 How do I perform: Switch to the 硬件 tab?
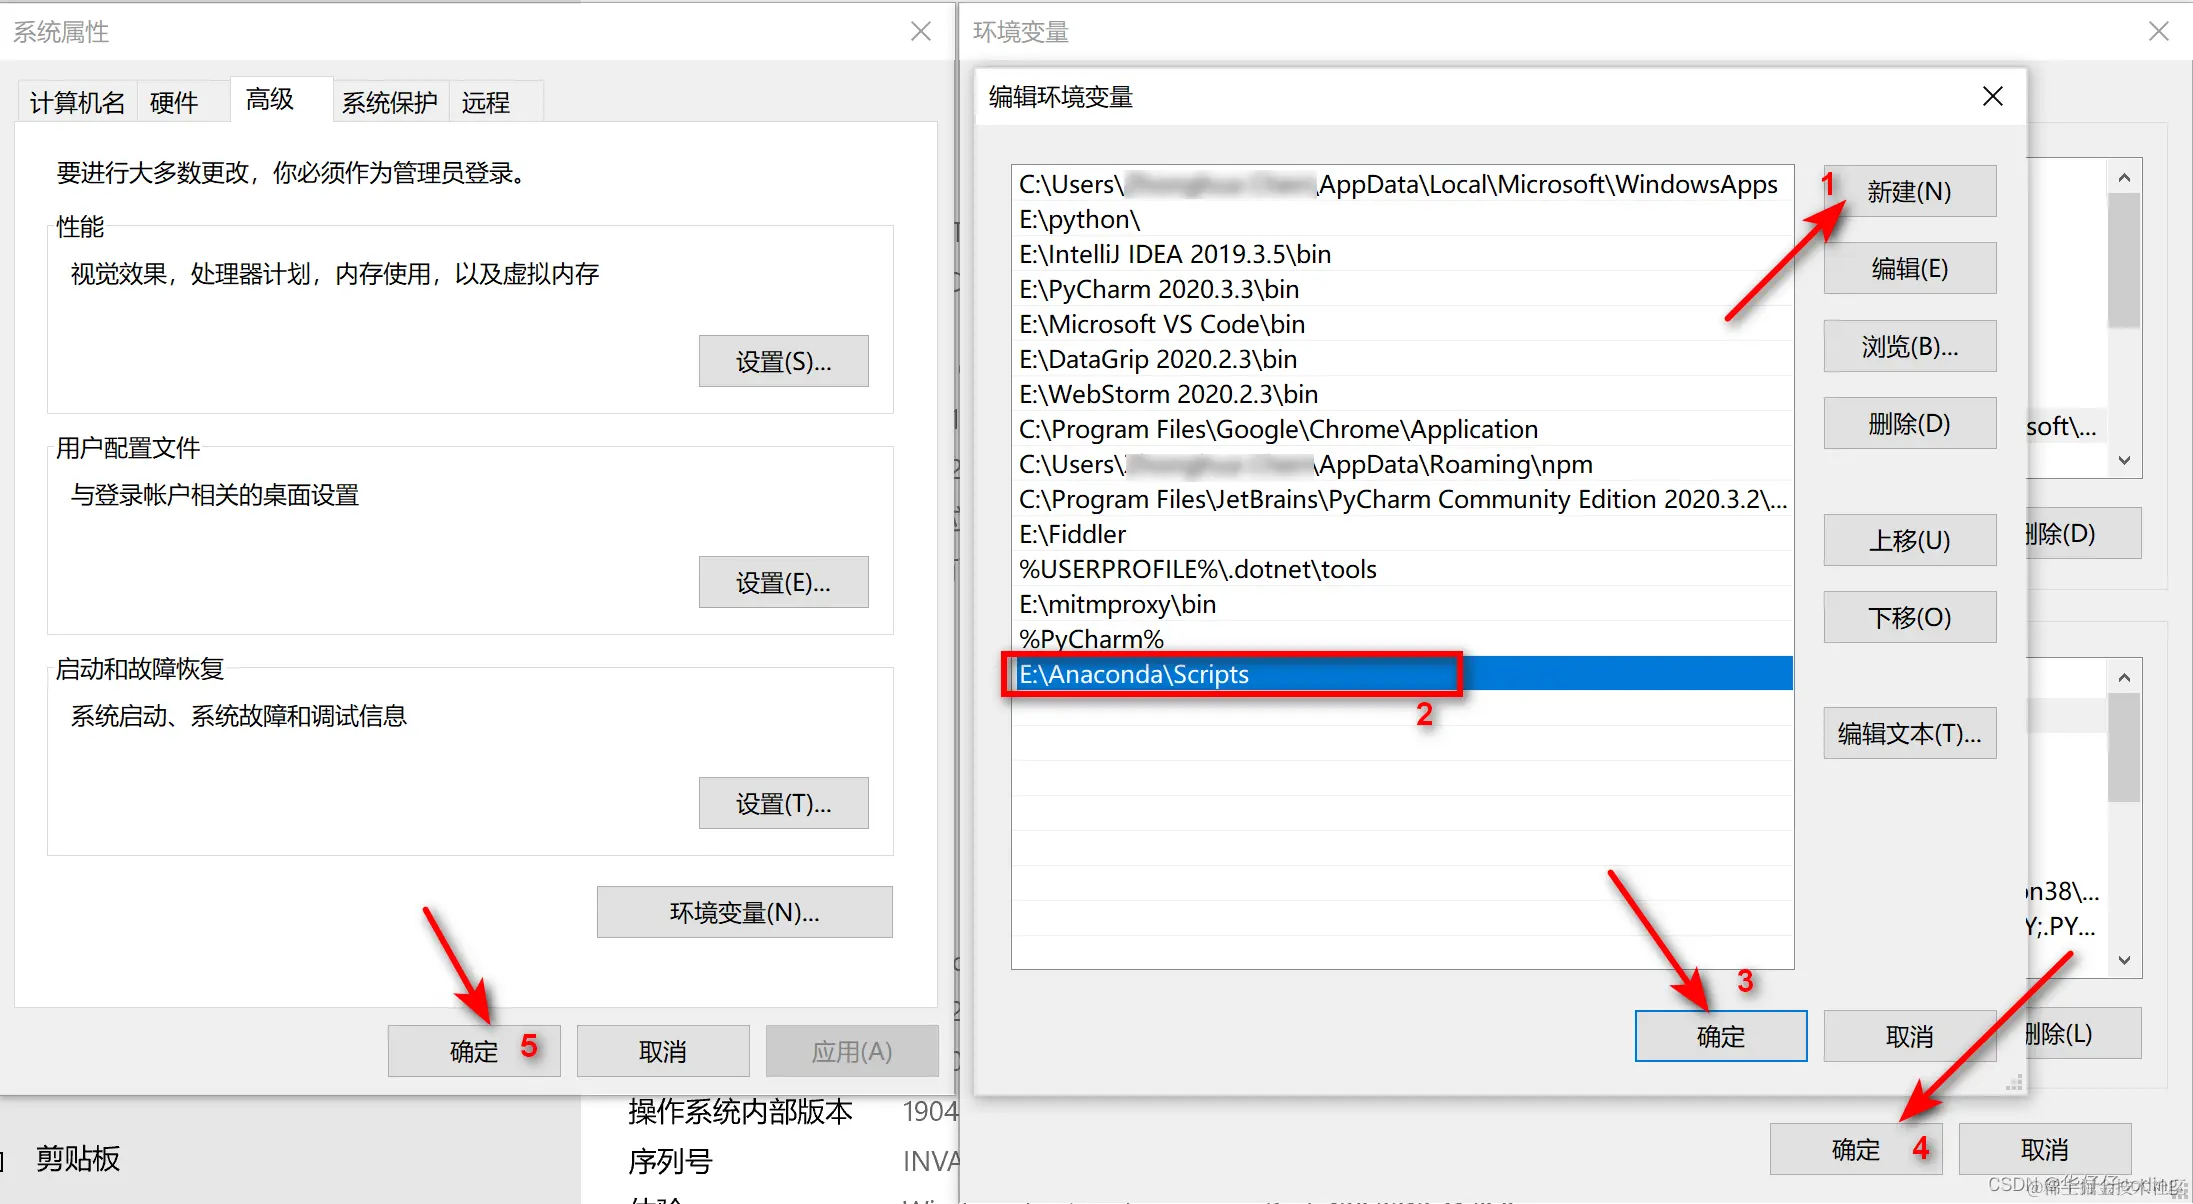[174, 102]
